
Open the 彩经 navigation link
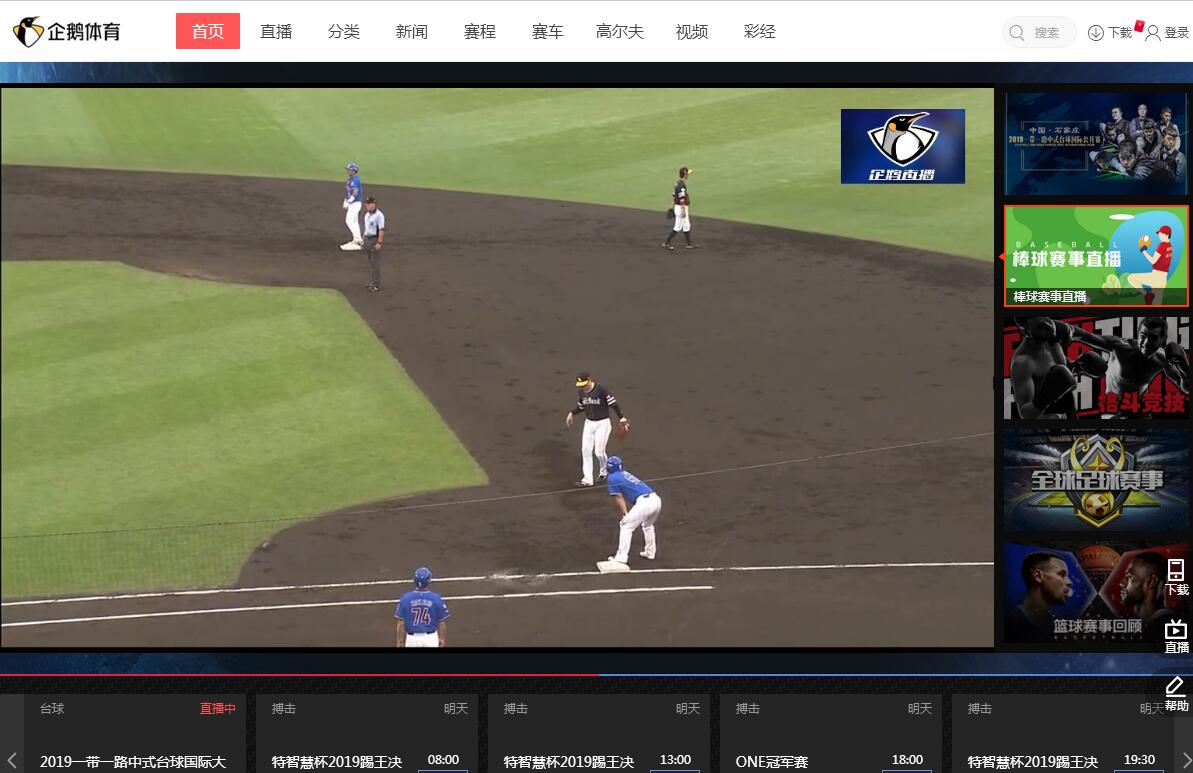click(x=760, y=31)
